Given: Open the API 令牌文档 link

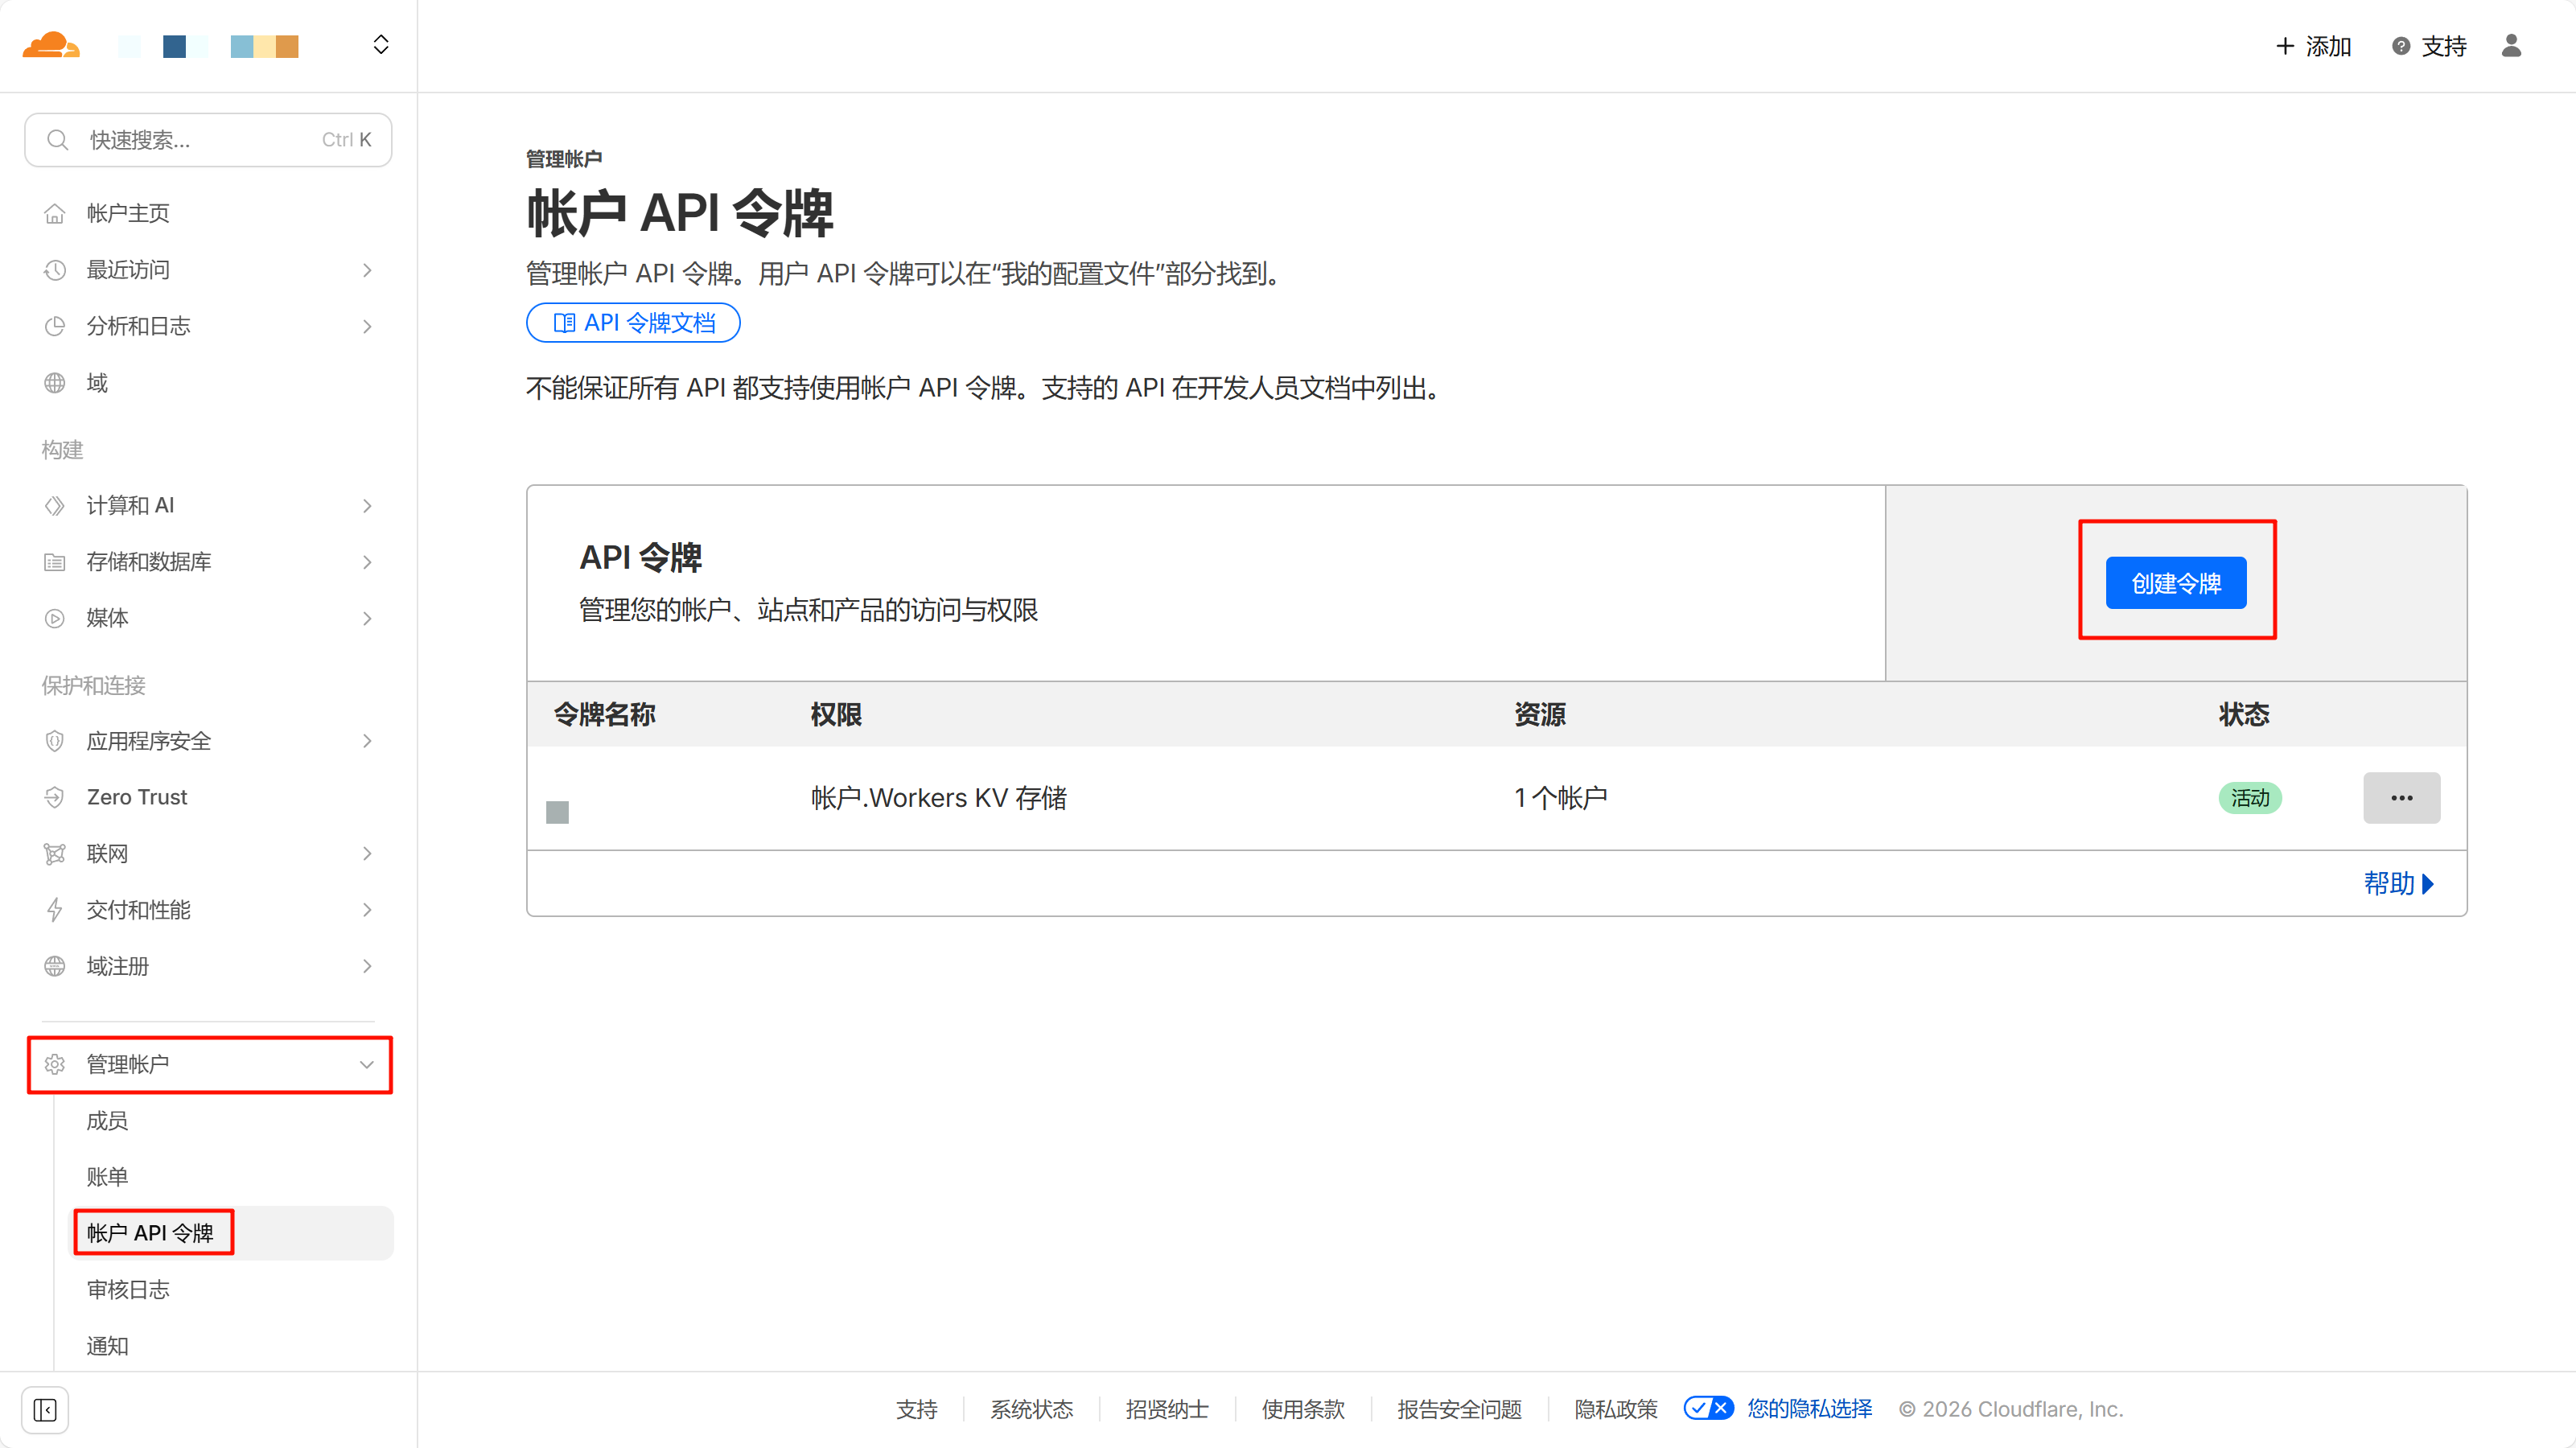Looking at the screenshot, I should coord(633,323).
